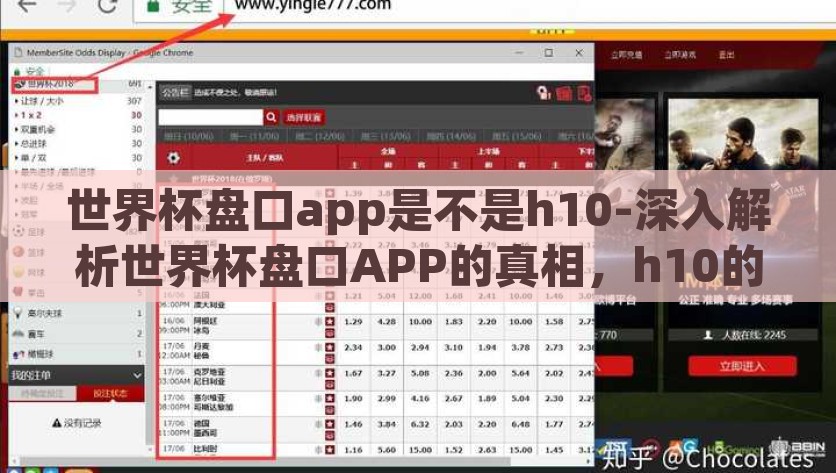Switch to the 周五 (15/06) date tab
836x473 pixels.
[x=516, y=136]
